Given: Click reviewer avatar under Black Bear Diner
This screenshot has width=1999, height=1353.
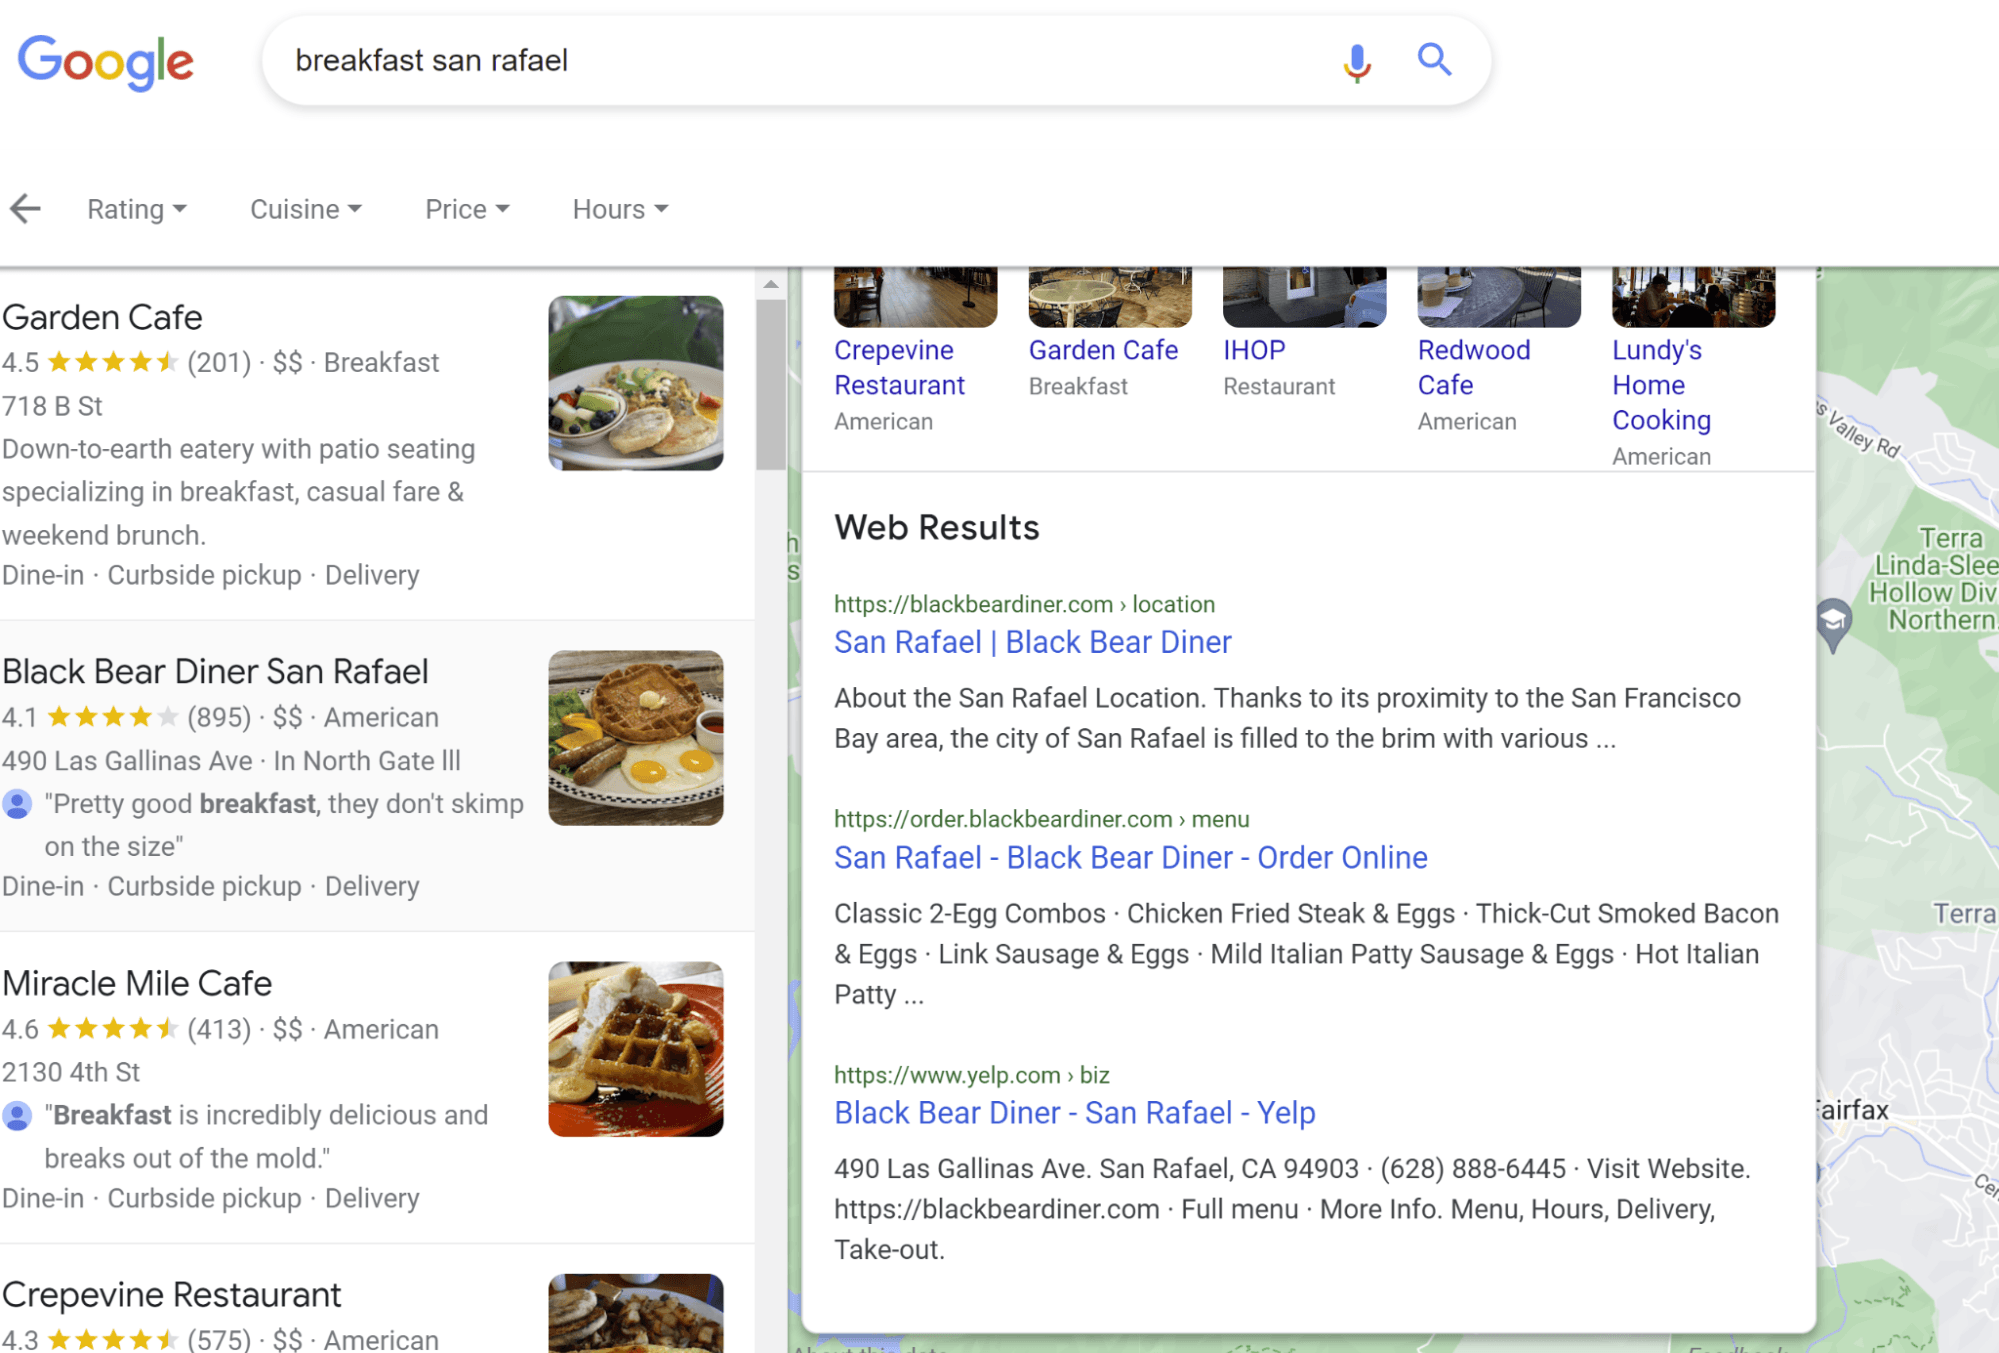Looking at the screenshot, I should (17, 804).
